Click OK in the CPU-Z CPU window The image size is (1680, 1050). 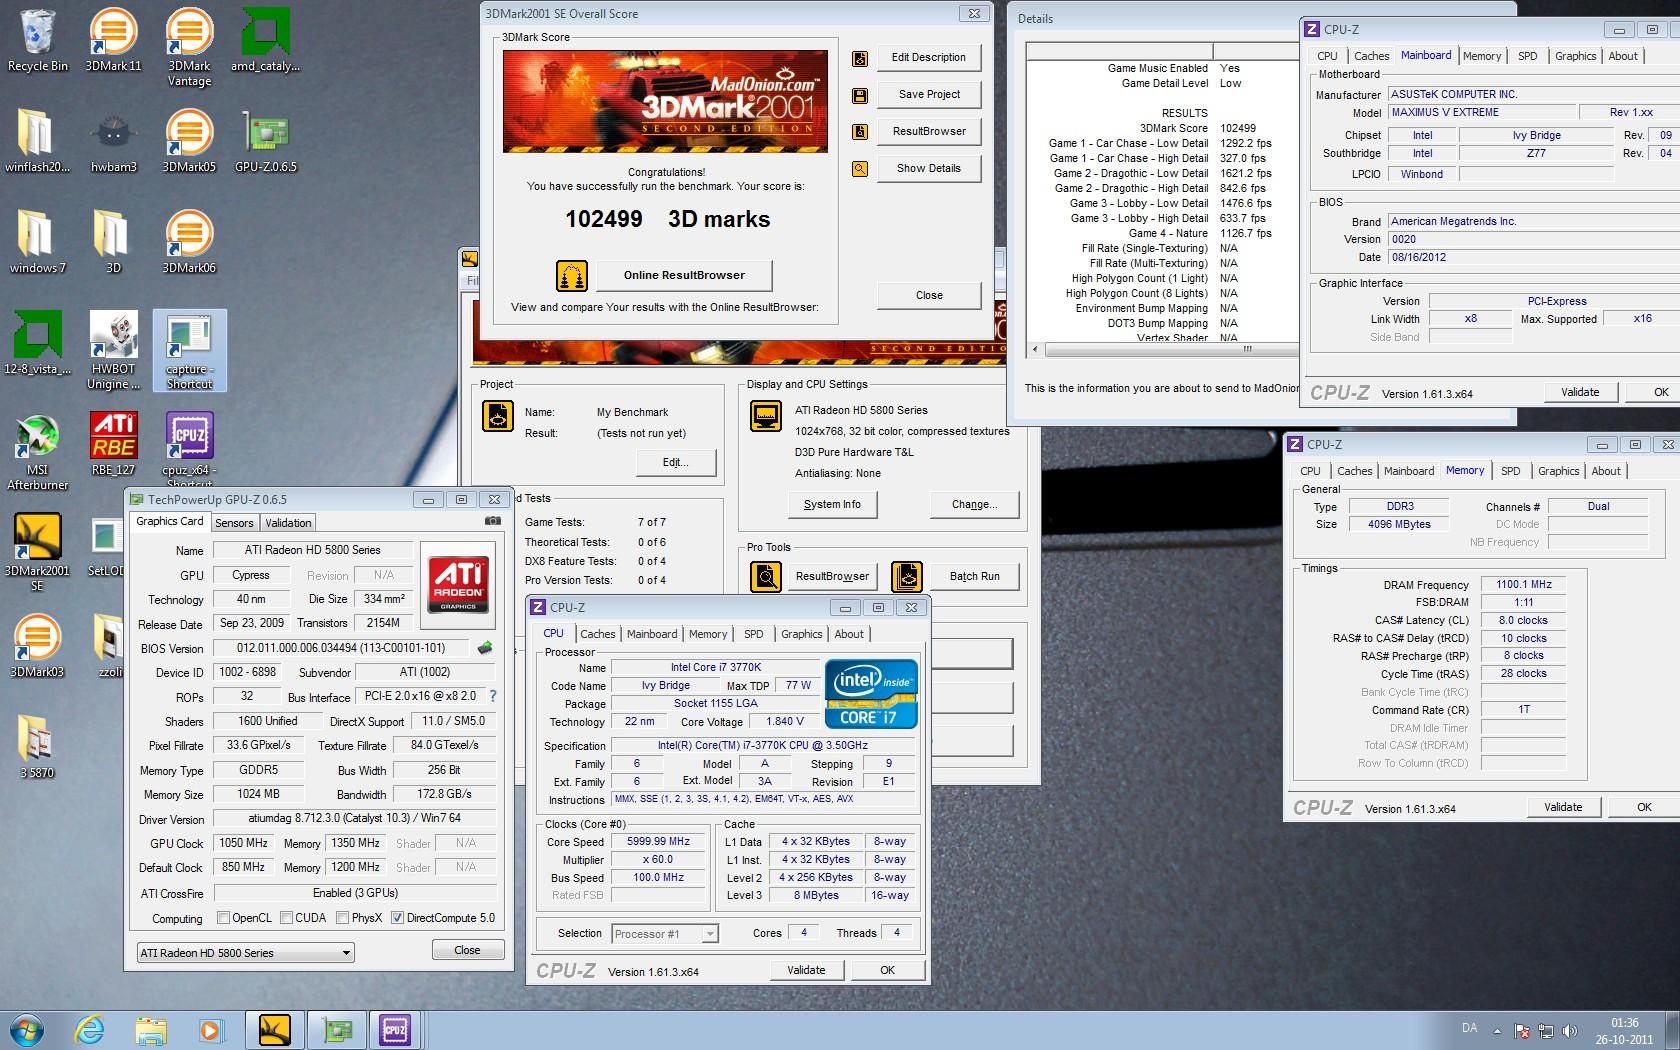pos(887,970)
